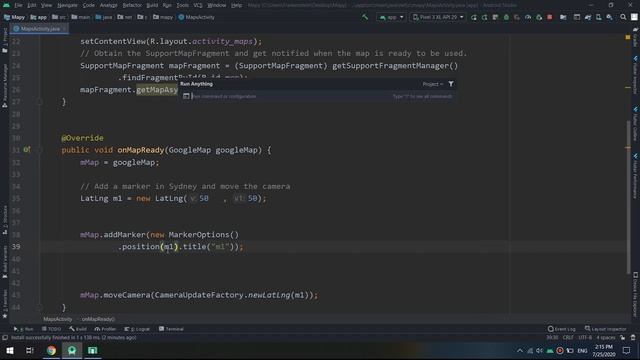Click the CRLF line separator selector
The height and width of the screenshot is (360, 640).
568,338
